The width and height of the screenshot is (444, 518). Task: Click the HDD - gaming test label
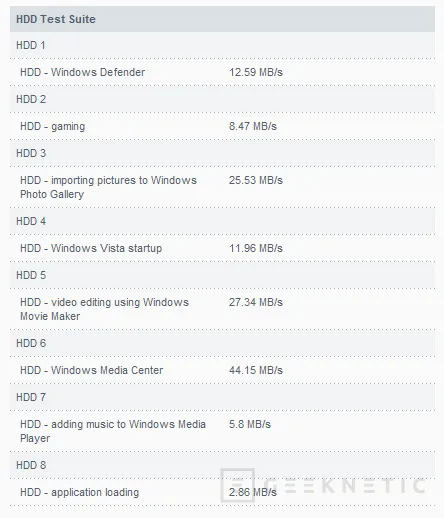[x=52, y=127]
